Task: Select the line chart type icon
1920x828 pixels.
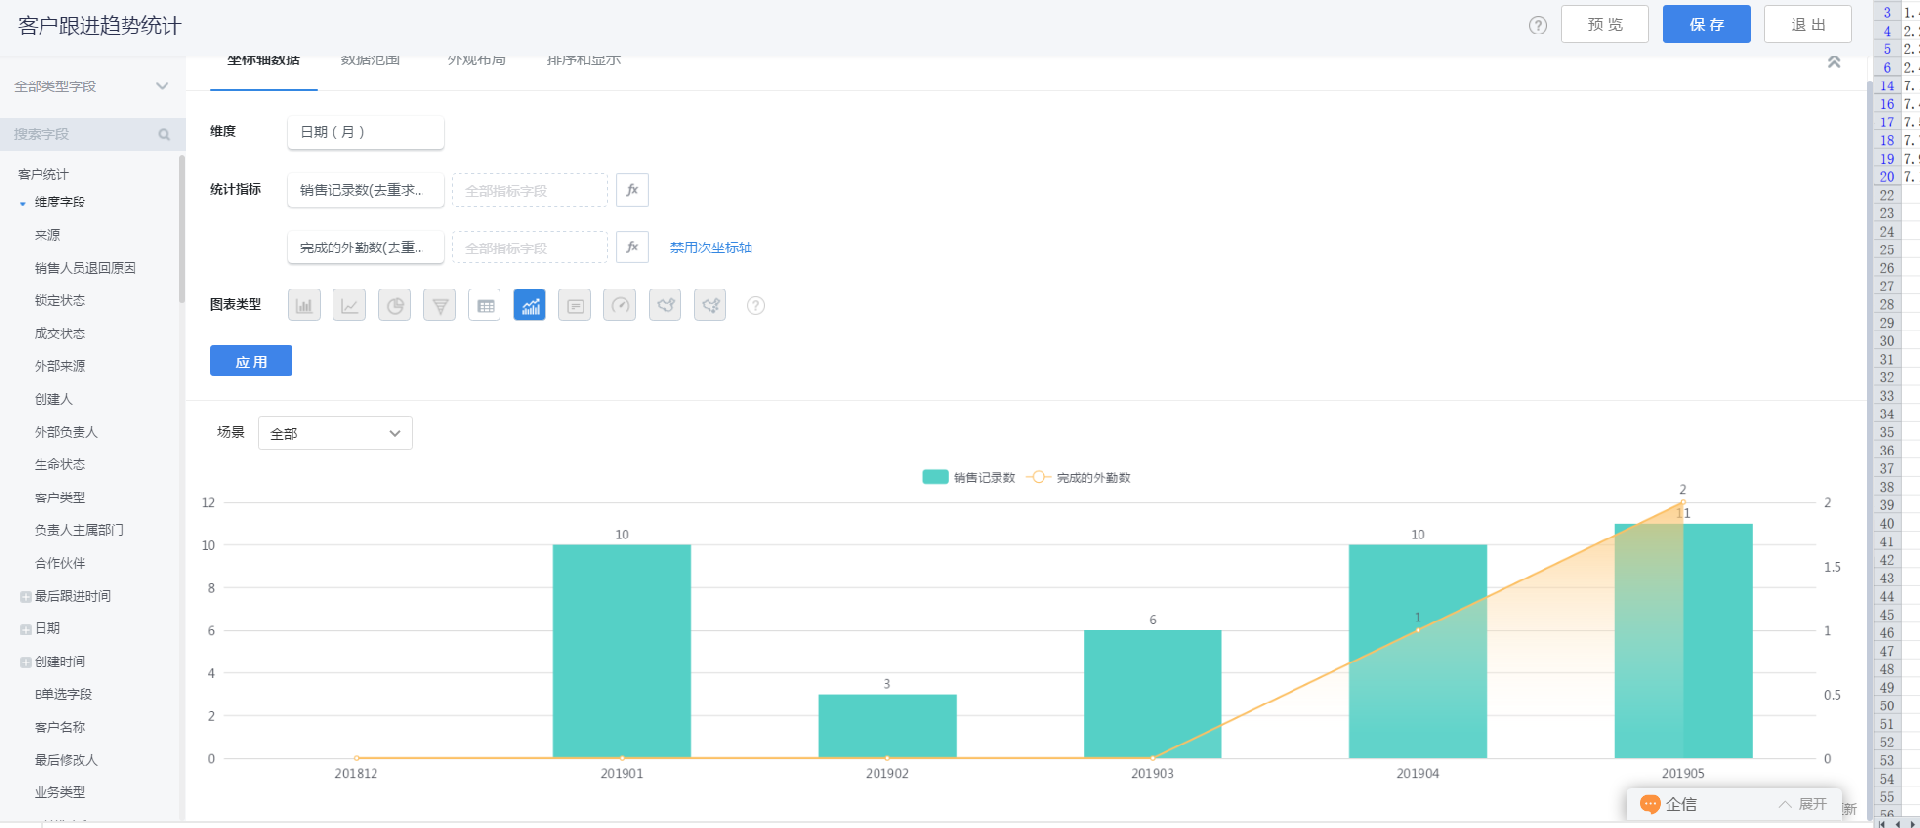Action: coord(349,305)
